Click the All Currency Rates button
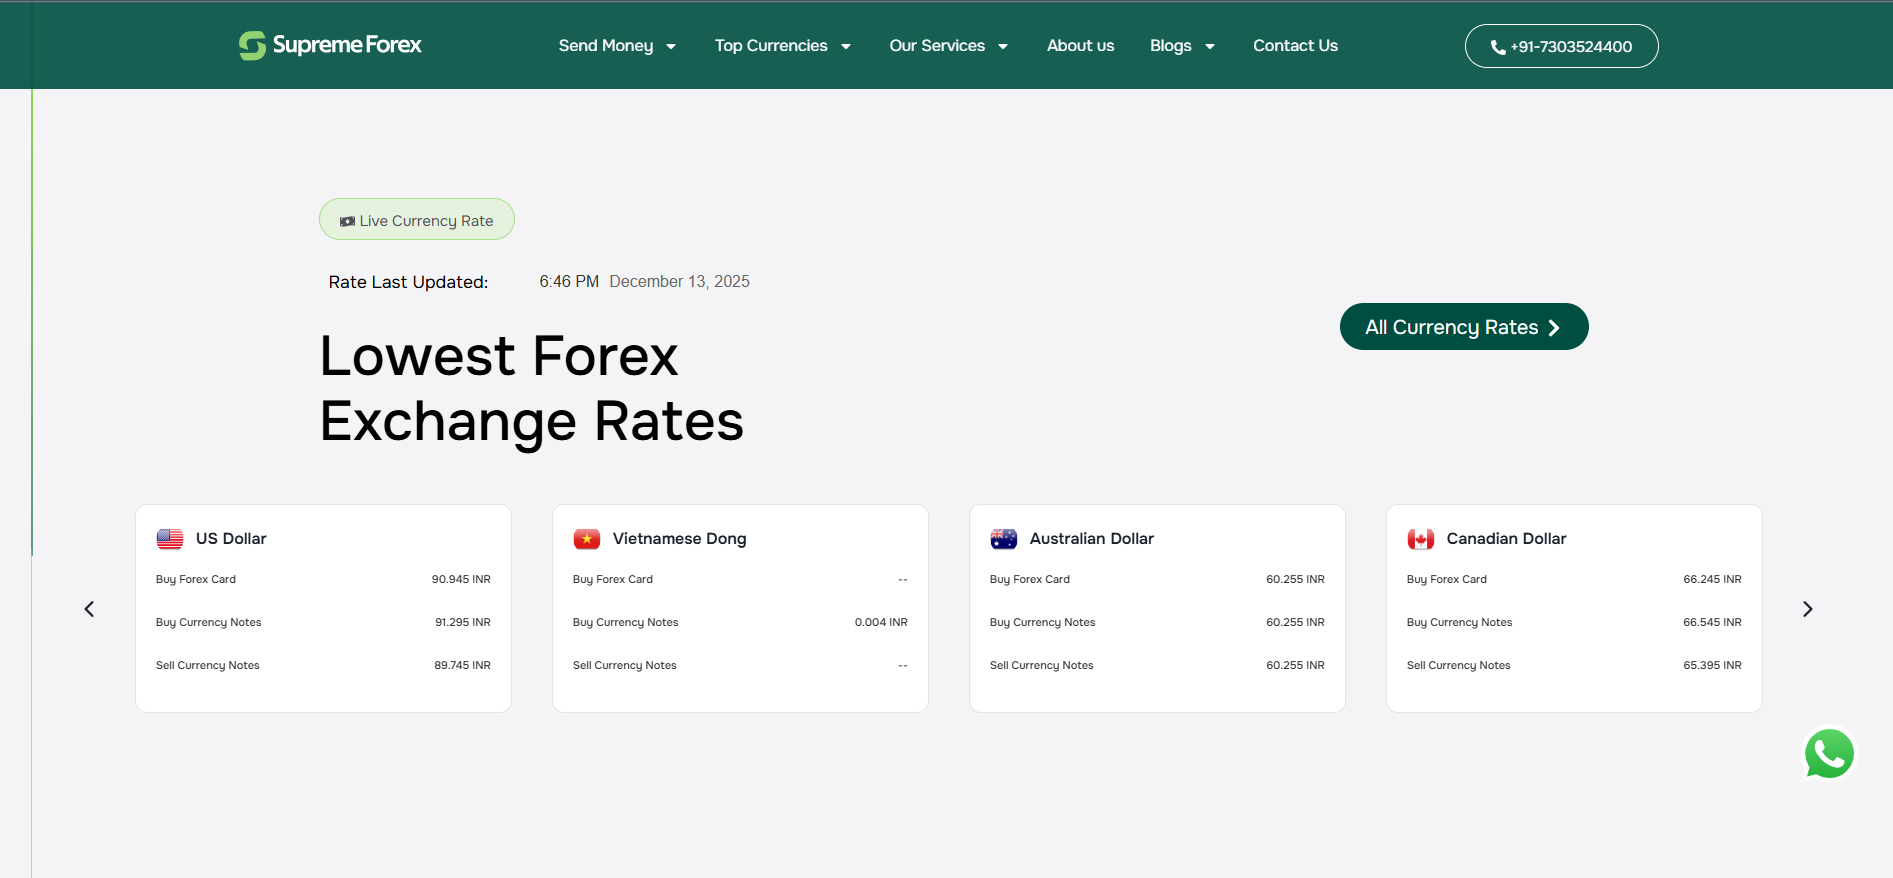Image resolution: width=1893 pixels, height=878 pixels. click(1463, 327)
